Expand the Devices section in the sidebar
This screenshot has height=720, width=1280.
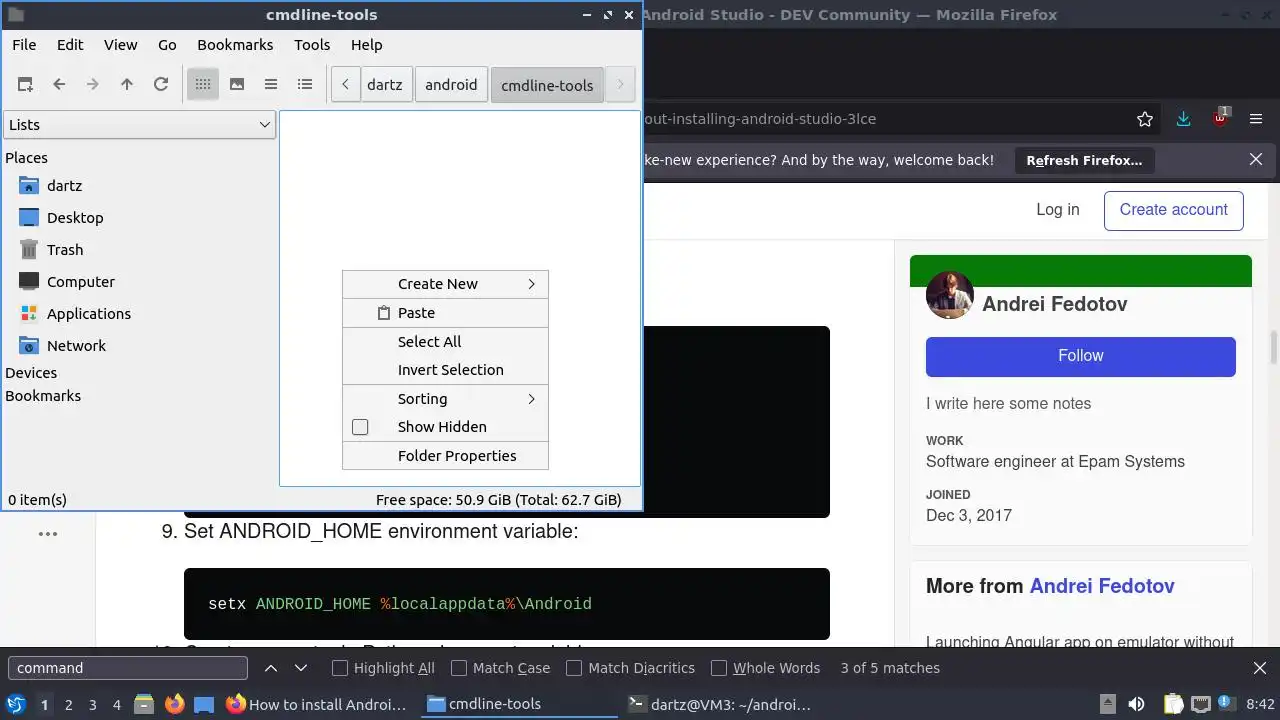[x=31, y=373]
